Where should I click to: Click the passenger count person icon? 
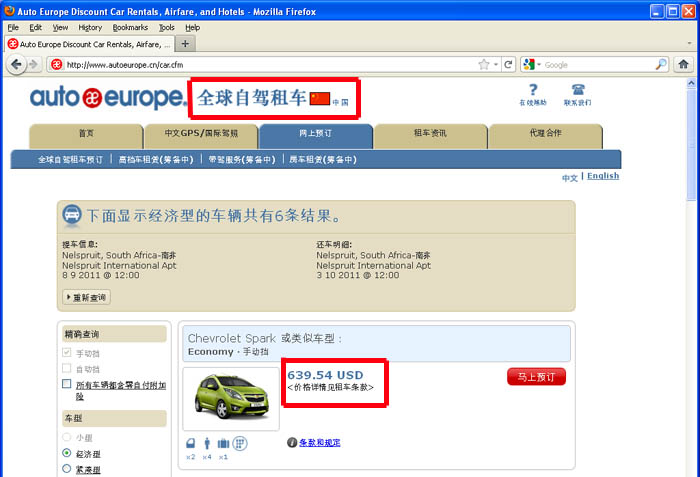207,443
